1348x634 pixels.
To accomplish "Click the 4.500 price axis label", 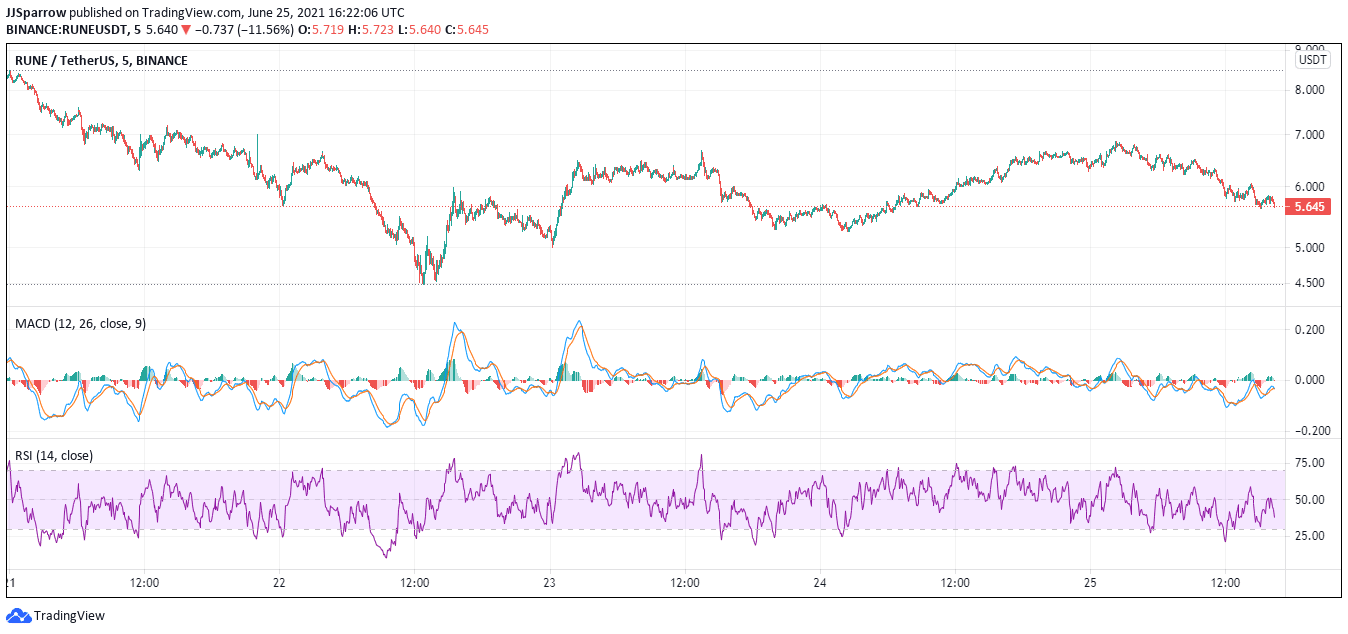I will [1309, 283].
